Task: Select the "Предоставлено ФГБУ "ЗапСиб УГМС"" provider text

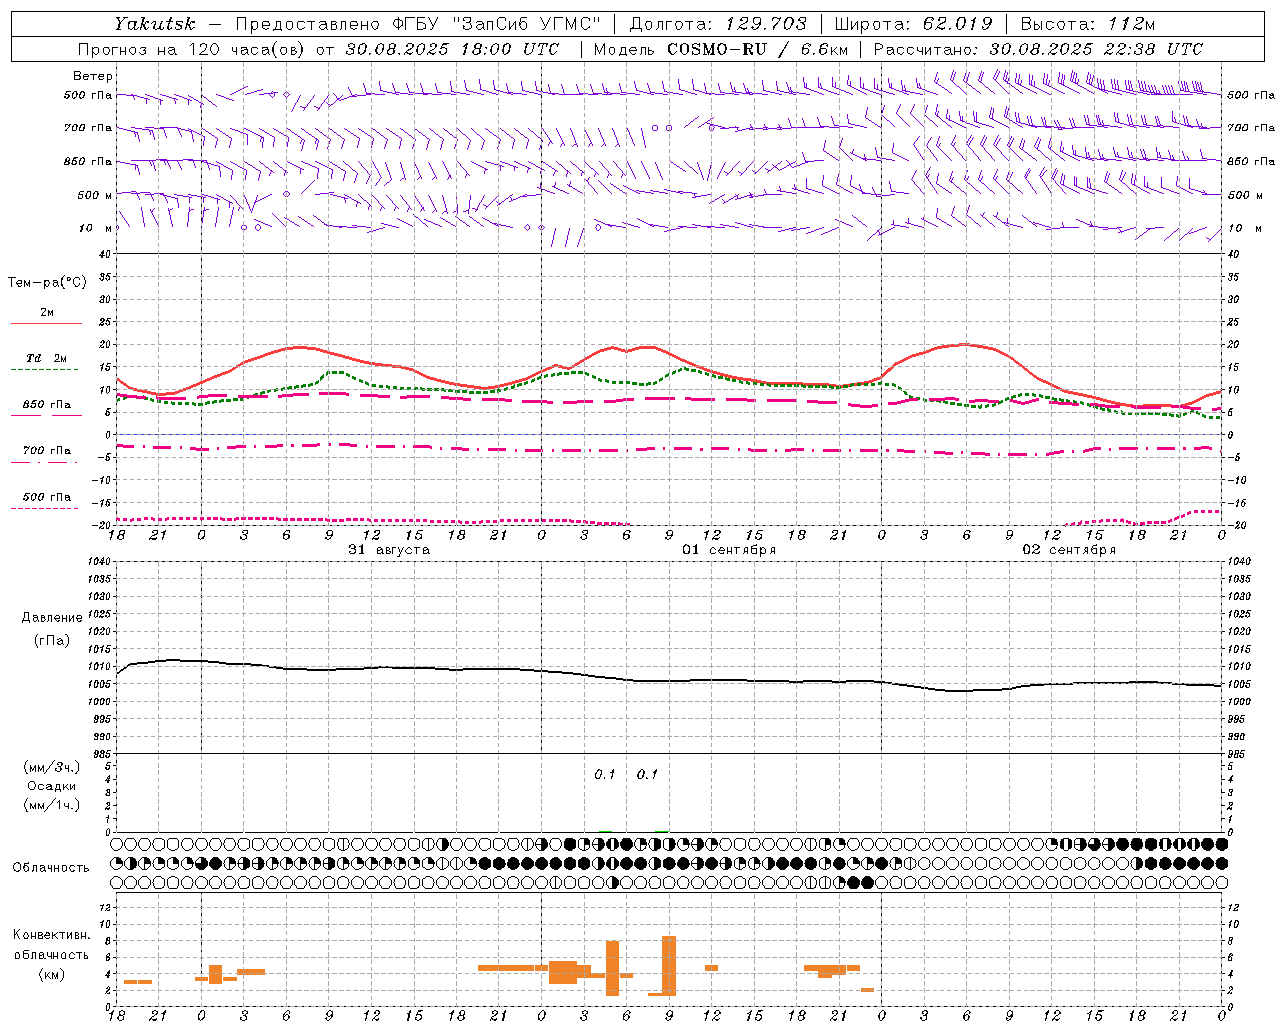Action: 418,24
